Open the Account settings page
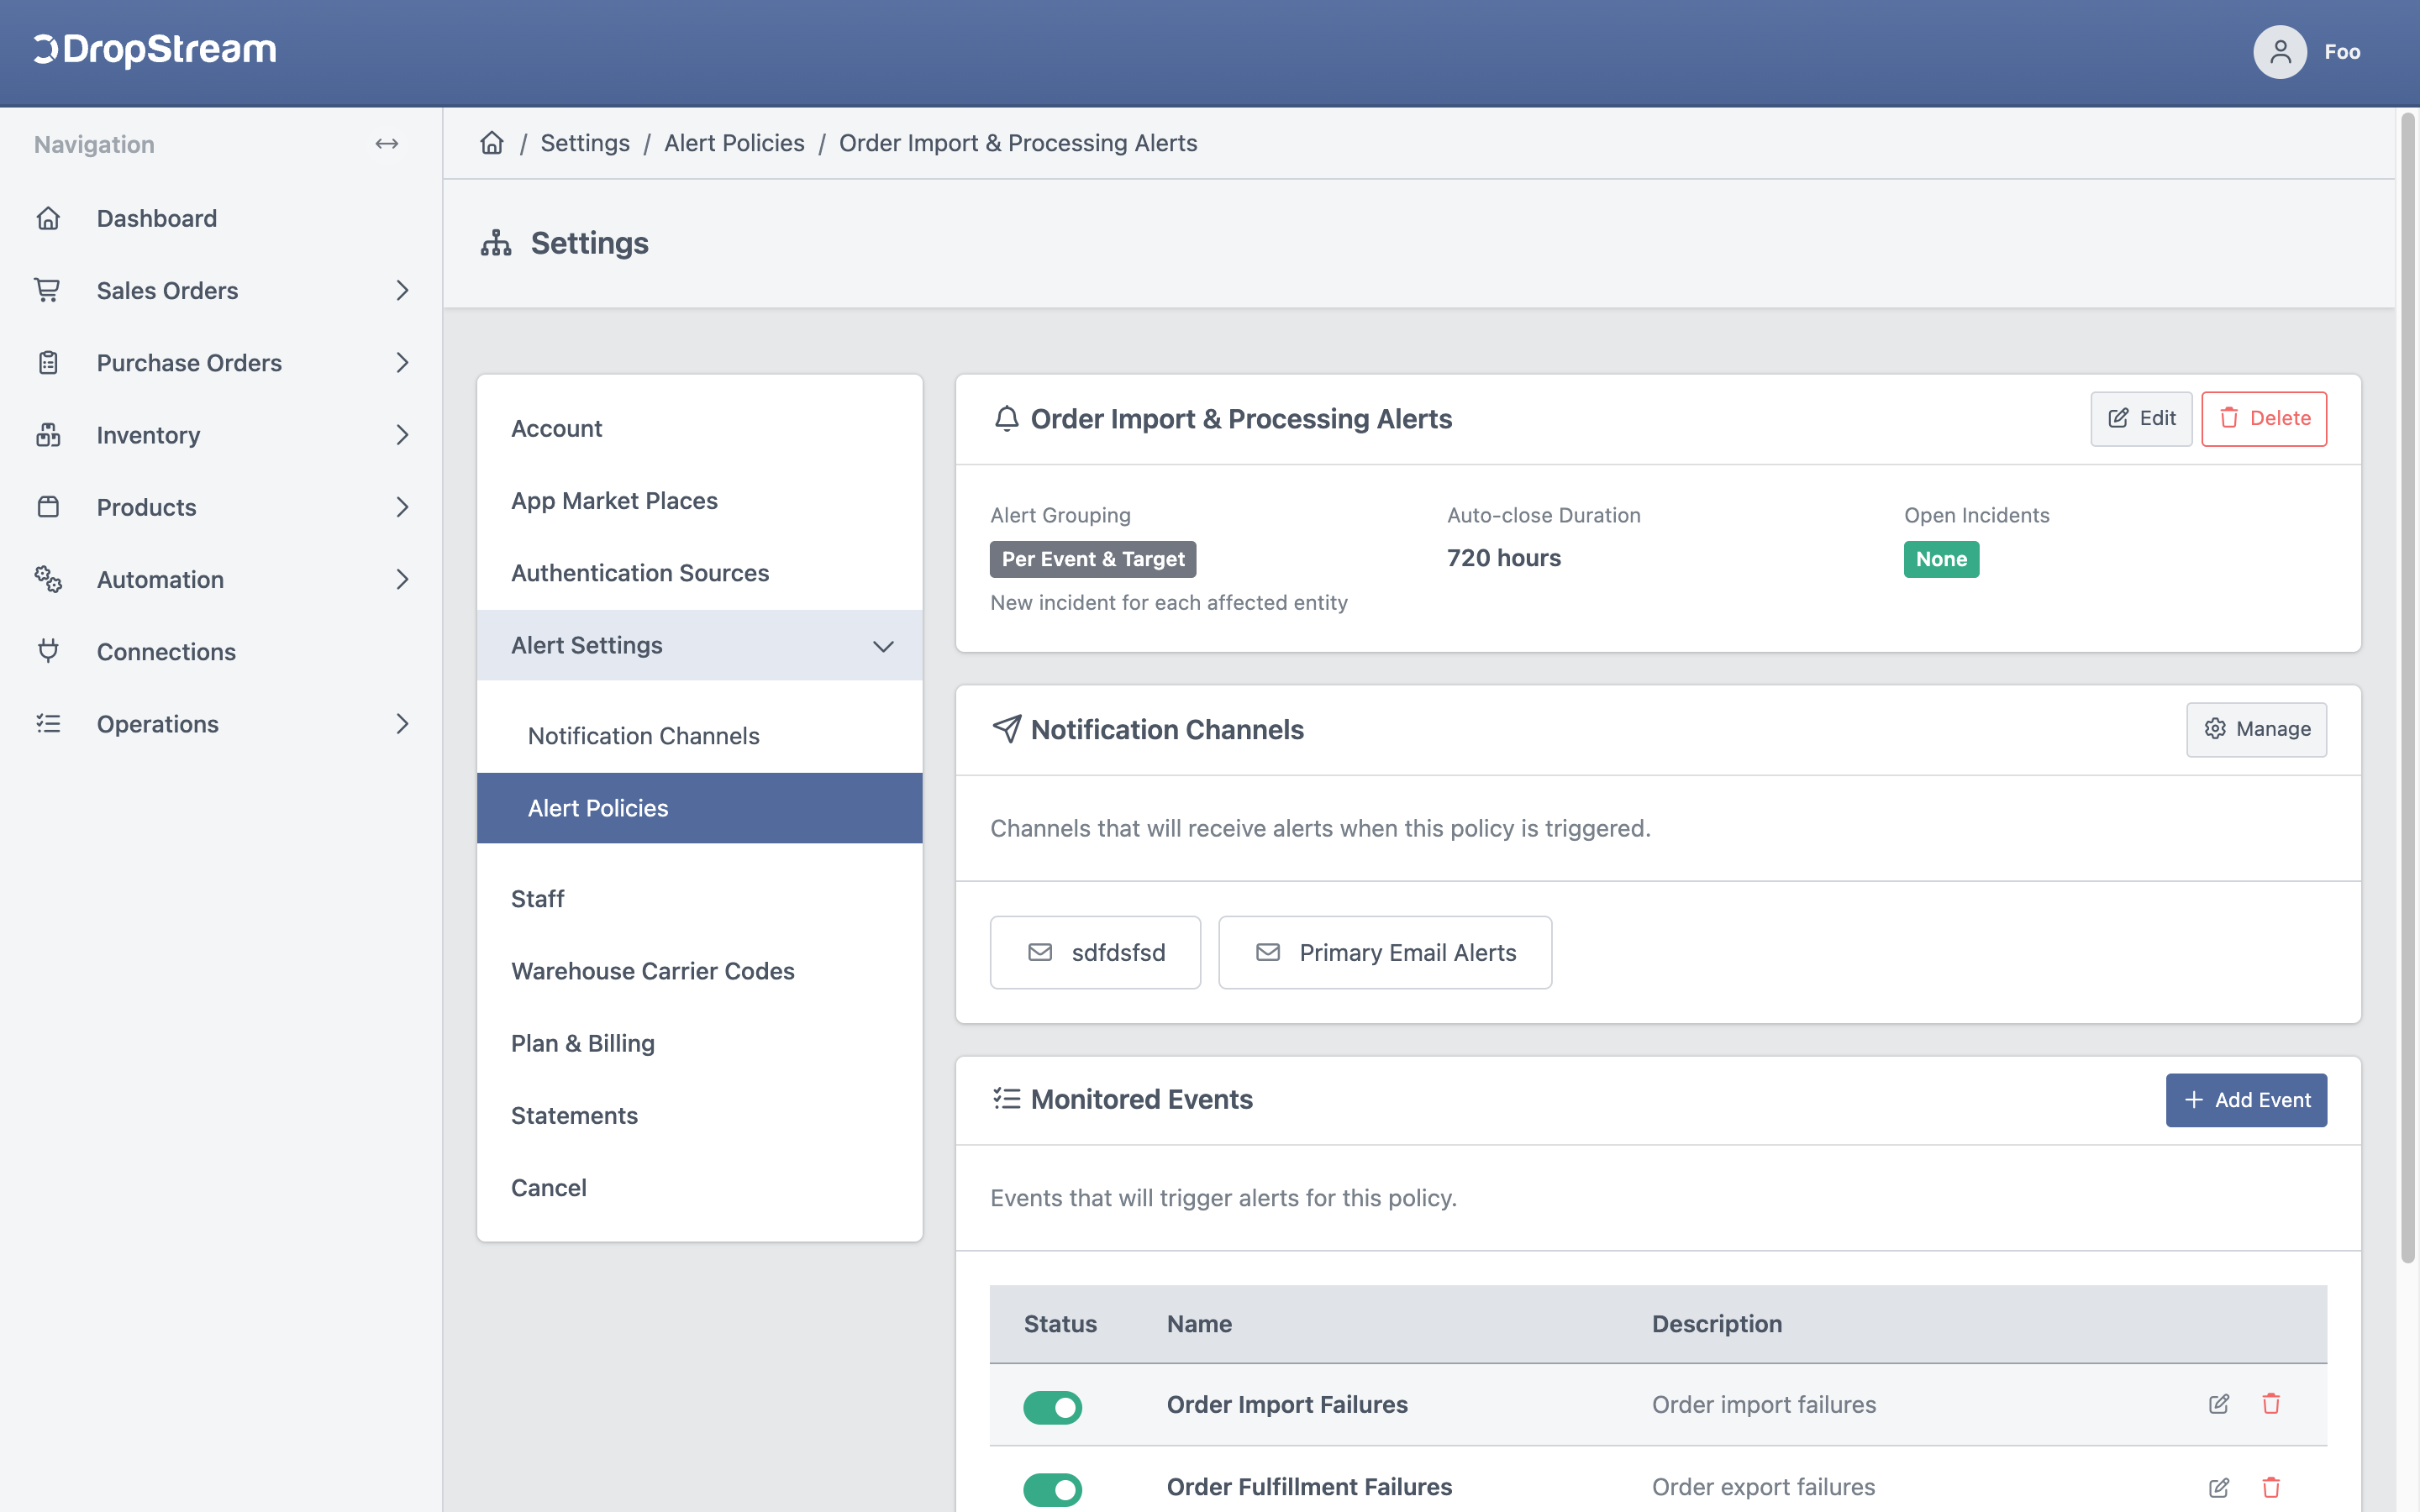 [x=699, y=428]
